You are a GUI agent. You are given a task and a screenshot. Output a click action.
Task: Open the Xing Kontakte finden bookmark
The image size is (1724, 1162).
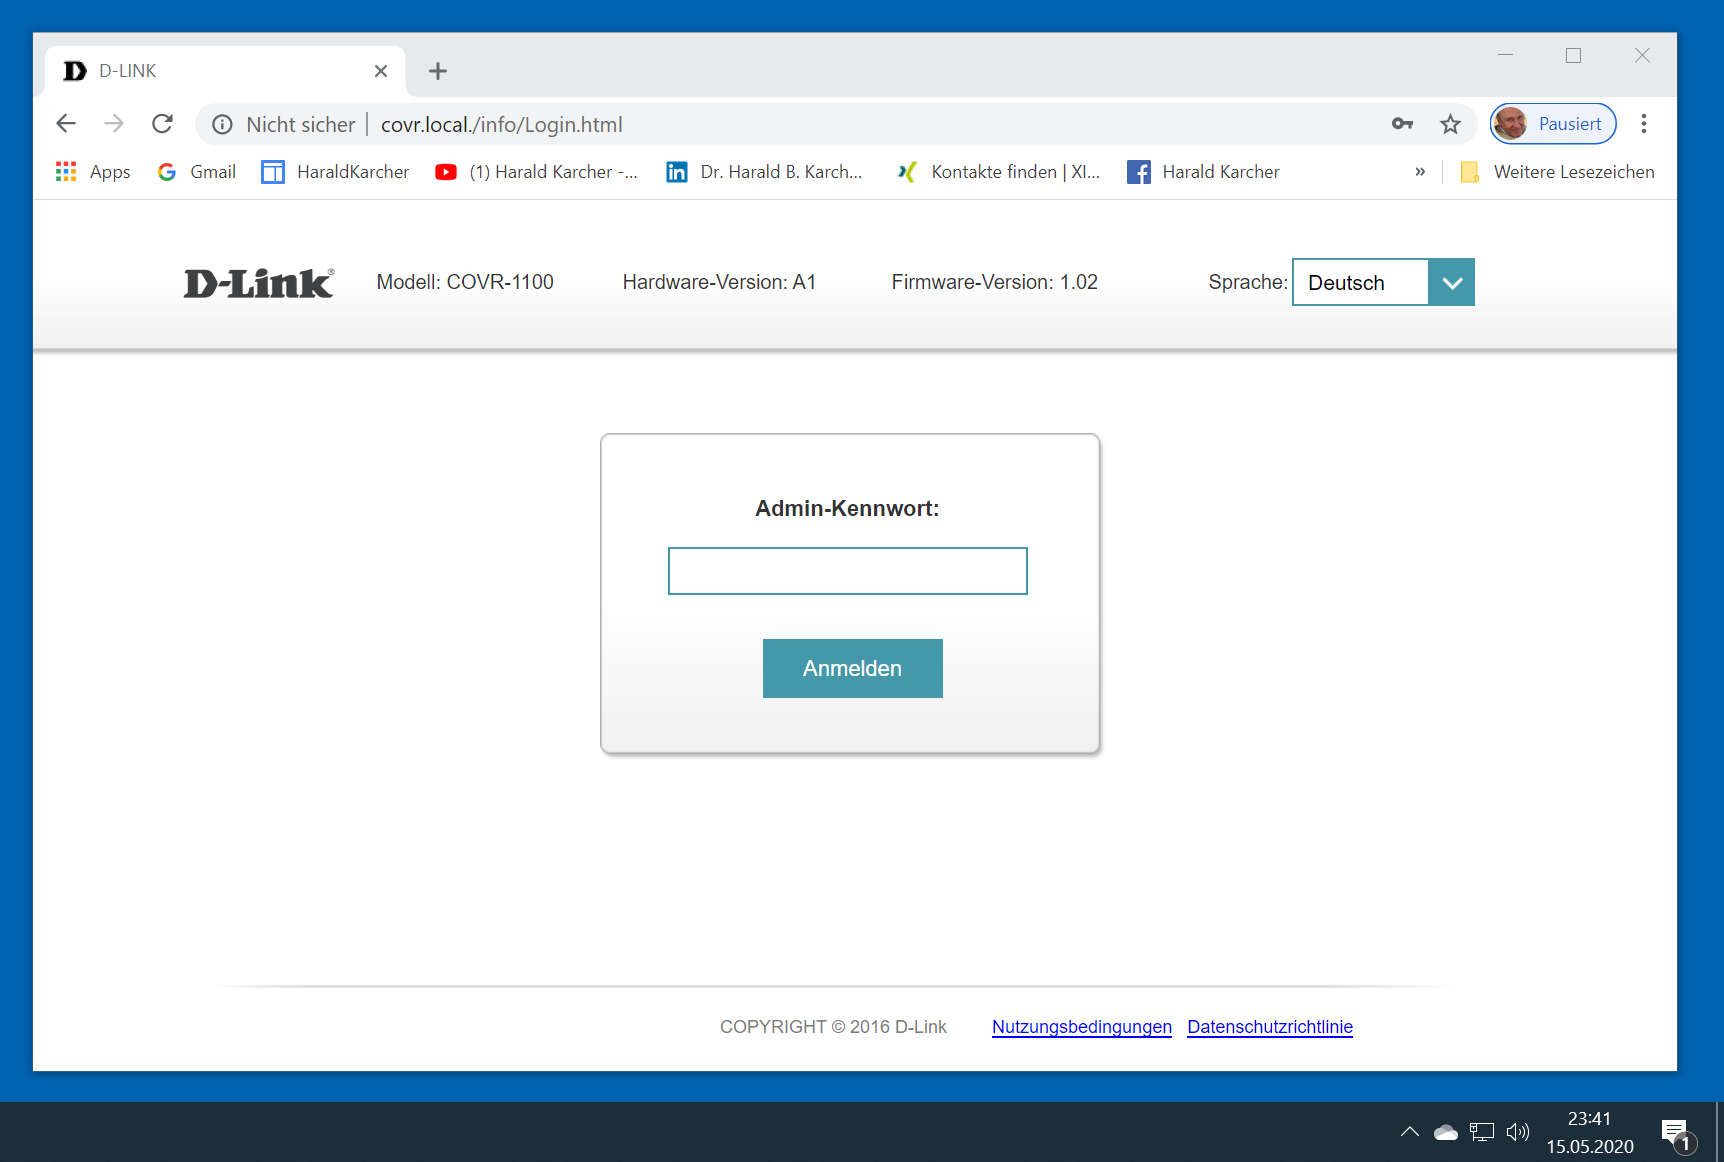998,172
